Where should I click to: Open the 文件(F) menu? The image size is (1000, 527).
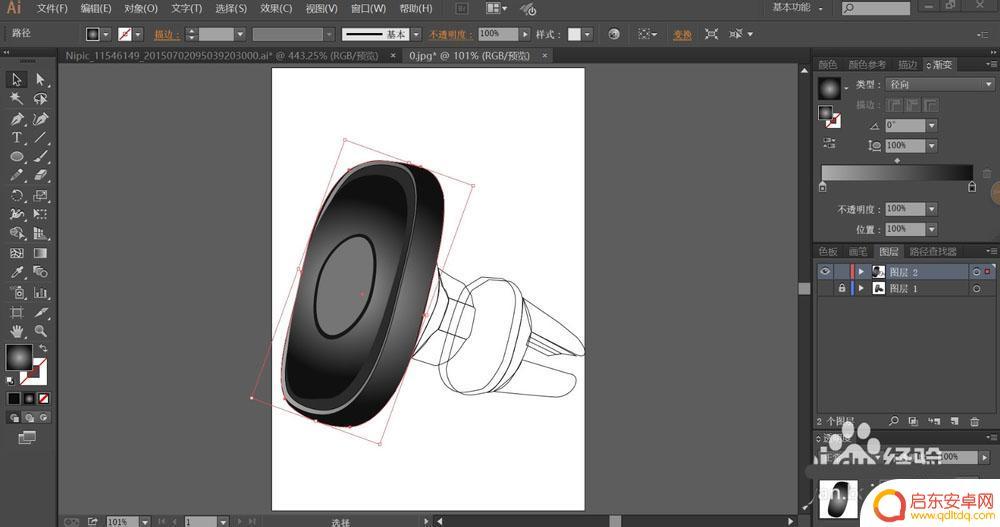click(x=52, y=8)
